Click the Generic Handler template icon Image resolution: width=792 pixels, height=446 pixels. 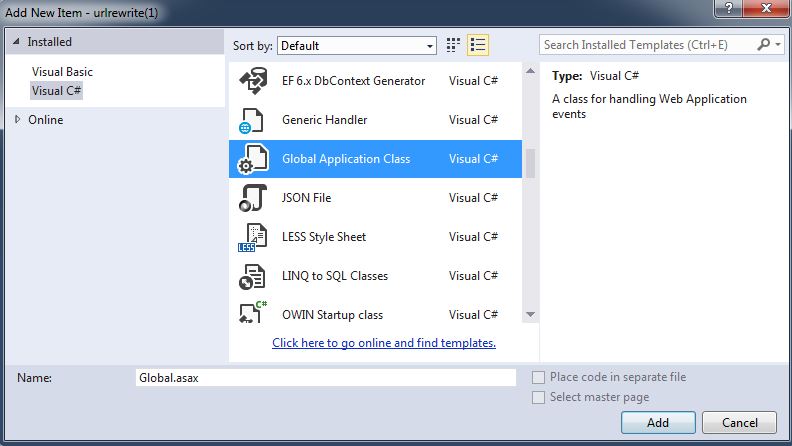[252, 120]
